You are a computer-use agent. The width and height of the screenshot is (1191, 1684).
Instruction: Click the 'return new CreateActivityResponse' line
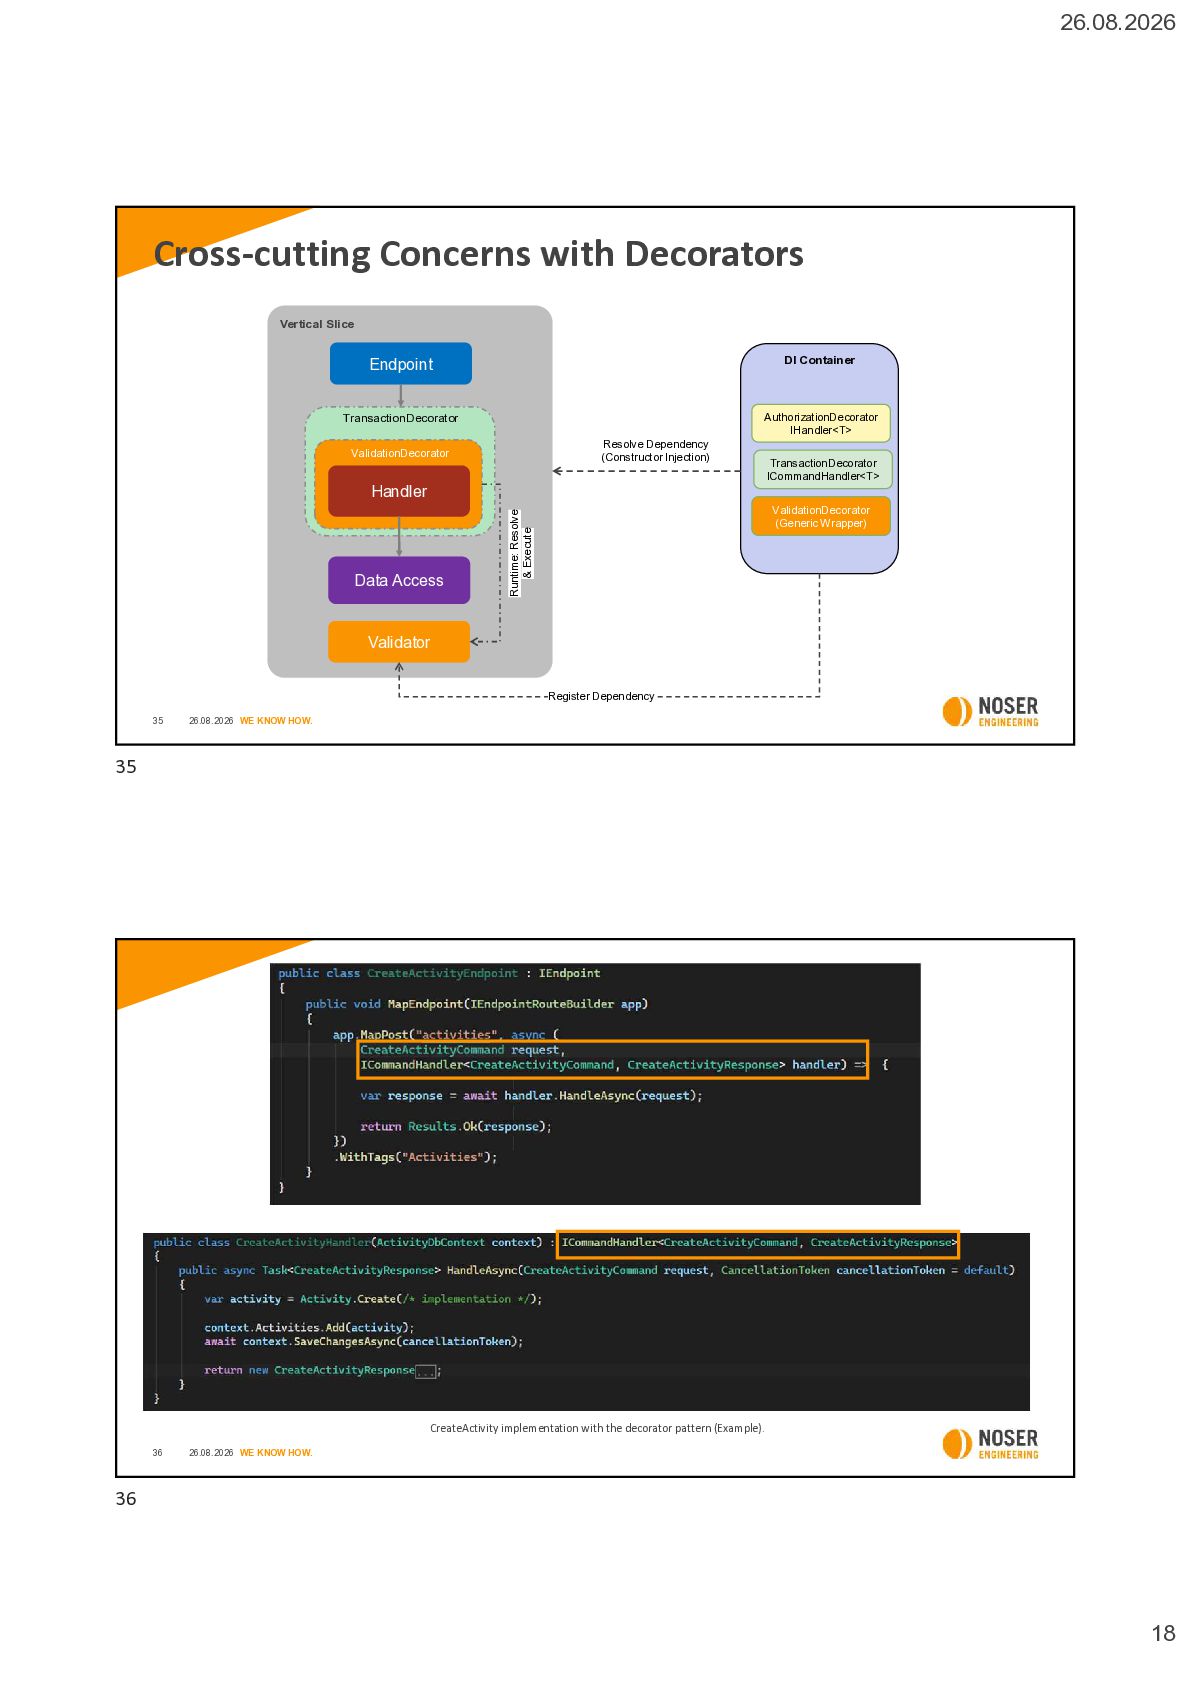pos(322,1371)
